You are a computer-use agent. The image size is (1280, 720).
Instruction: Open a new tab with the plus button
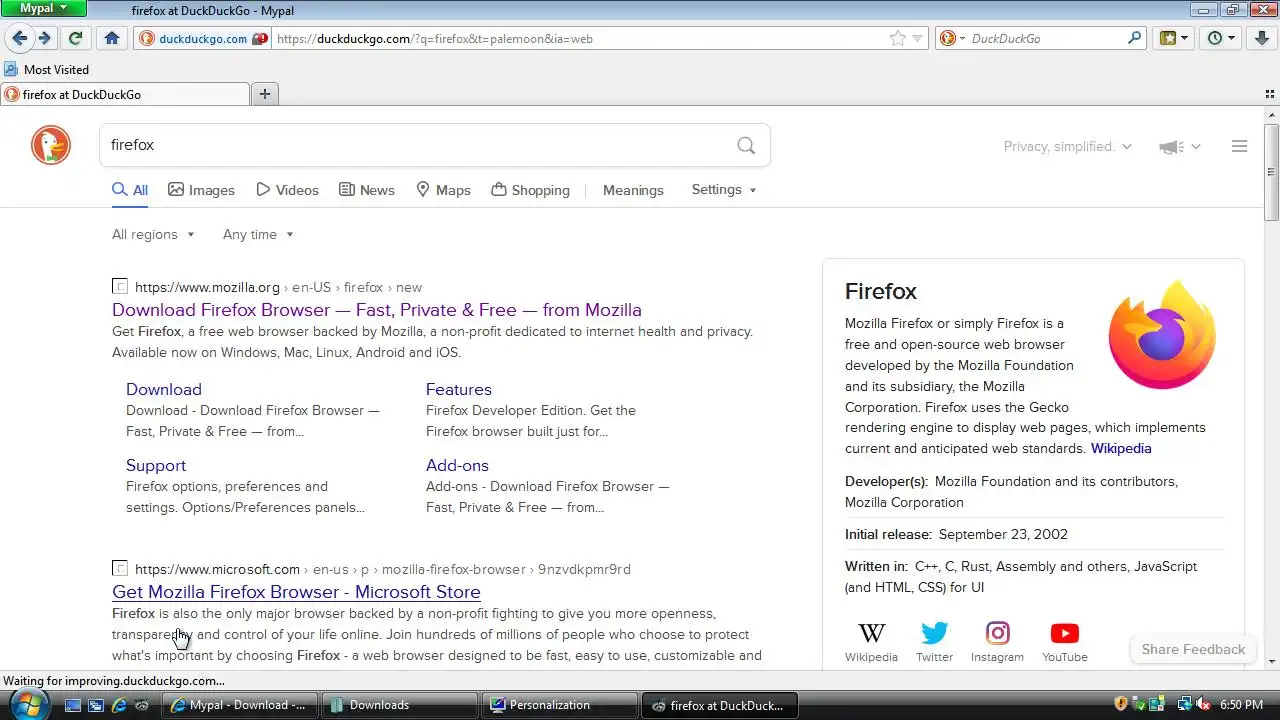click(265, 94)
